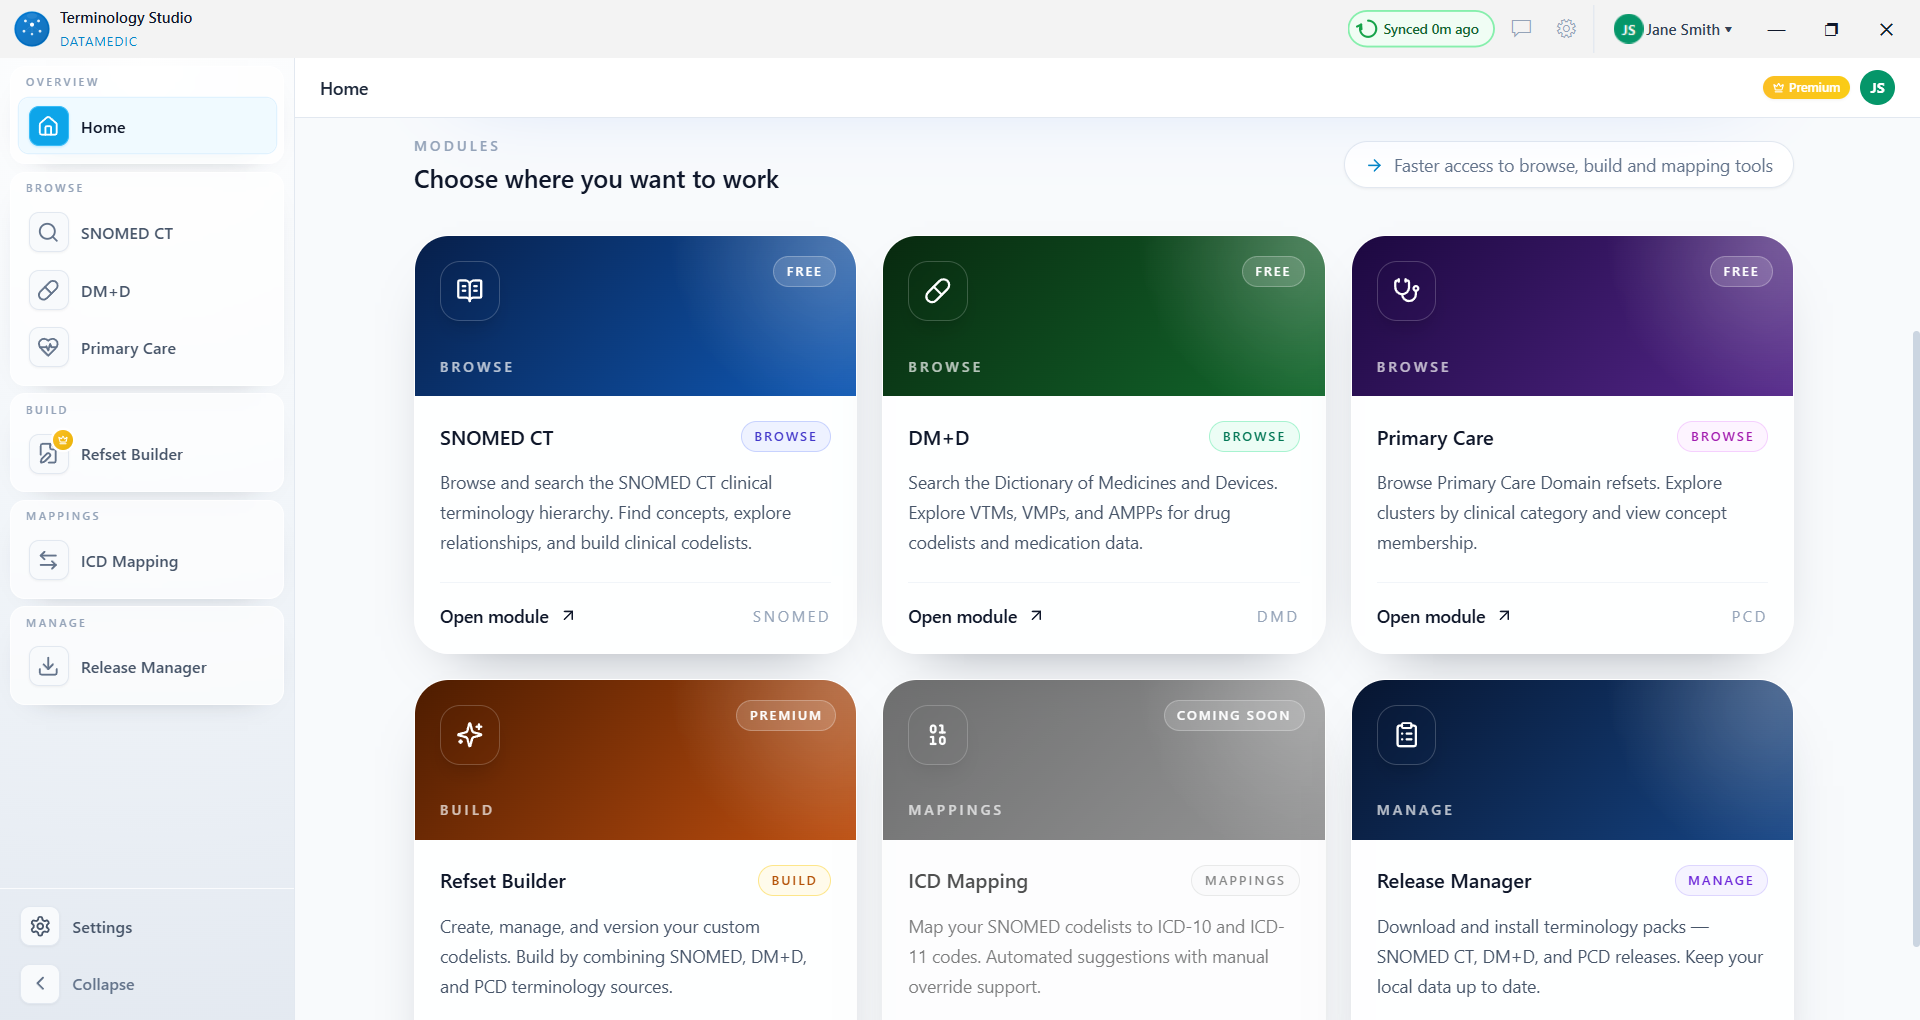This screenshot has width=1920, height=1020.
Task: Click the Release Manager card title
Action: (1454, 881)
